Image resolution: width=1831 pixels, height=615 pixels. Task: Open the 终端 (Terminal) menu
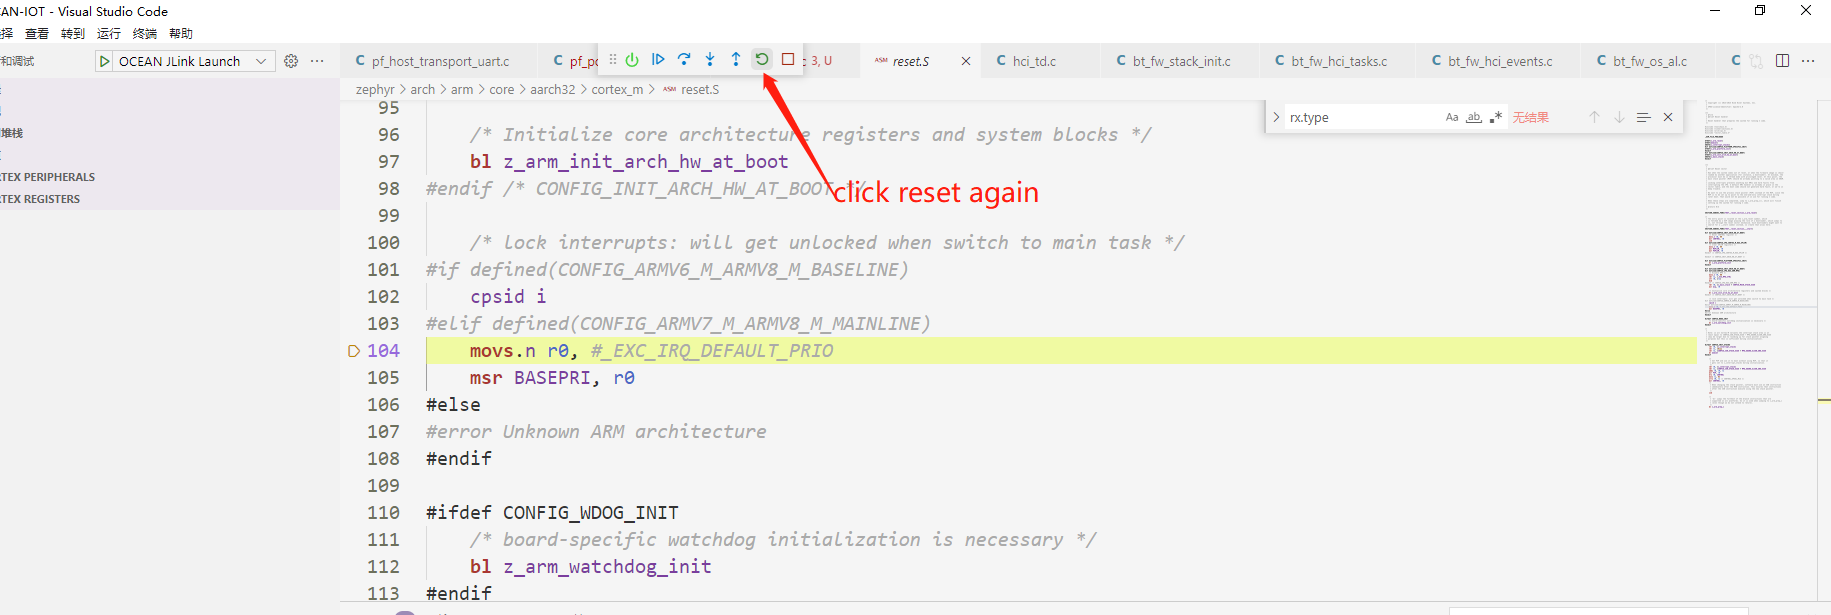(x=145, y=33)
